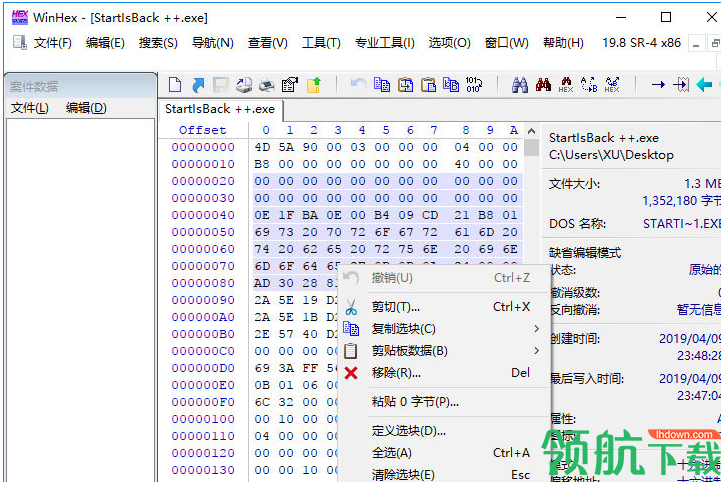Image resolution: width=721 pixels, height=482 pixels.
Task: Click the greyed Undo arrow in toolbar
Action: click(358, 85)
